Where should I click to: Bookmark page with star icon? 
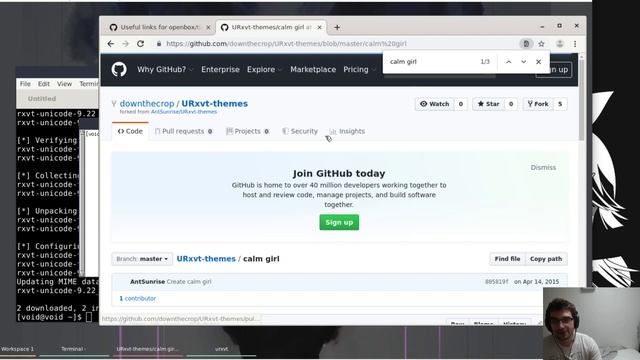pos(541,44)
